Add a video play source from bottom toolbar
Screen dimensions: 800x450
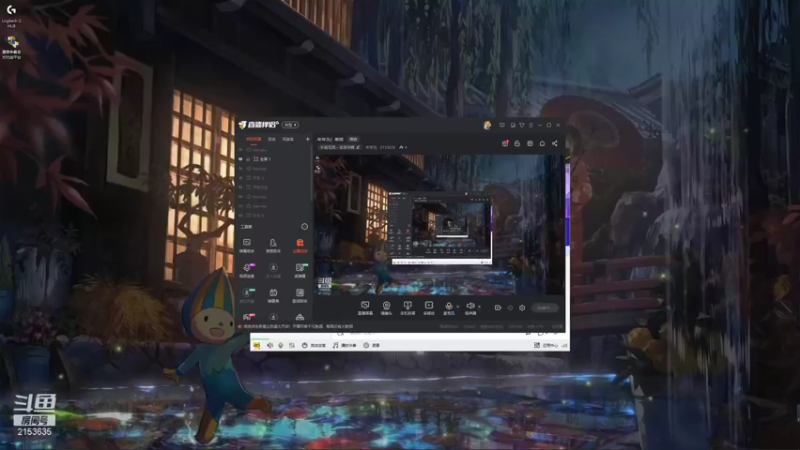pyautogui.click(x=429, y=308)
